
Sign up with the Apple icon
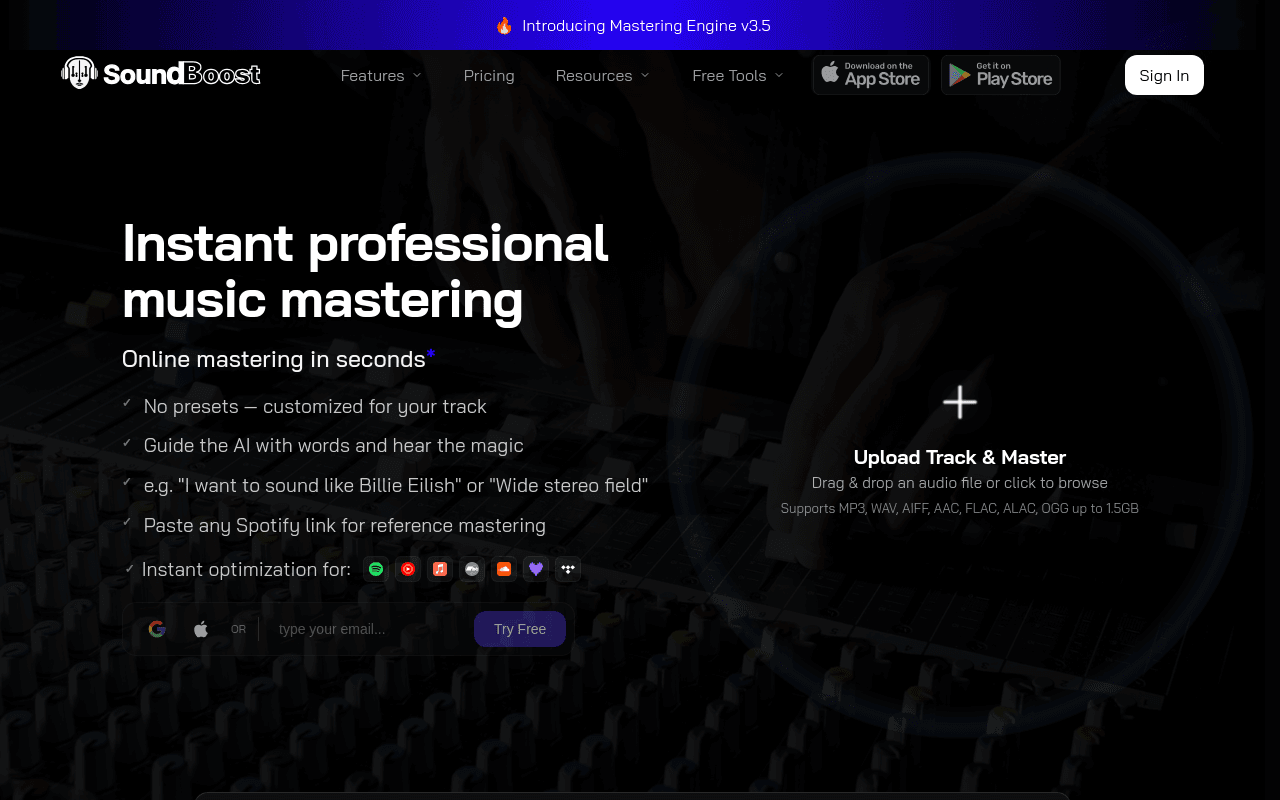200,629
